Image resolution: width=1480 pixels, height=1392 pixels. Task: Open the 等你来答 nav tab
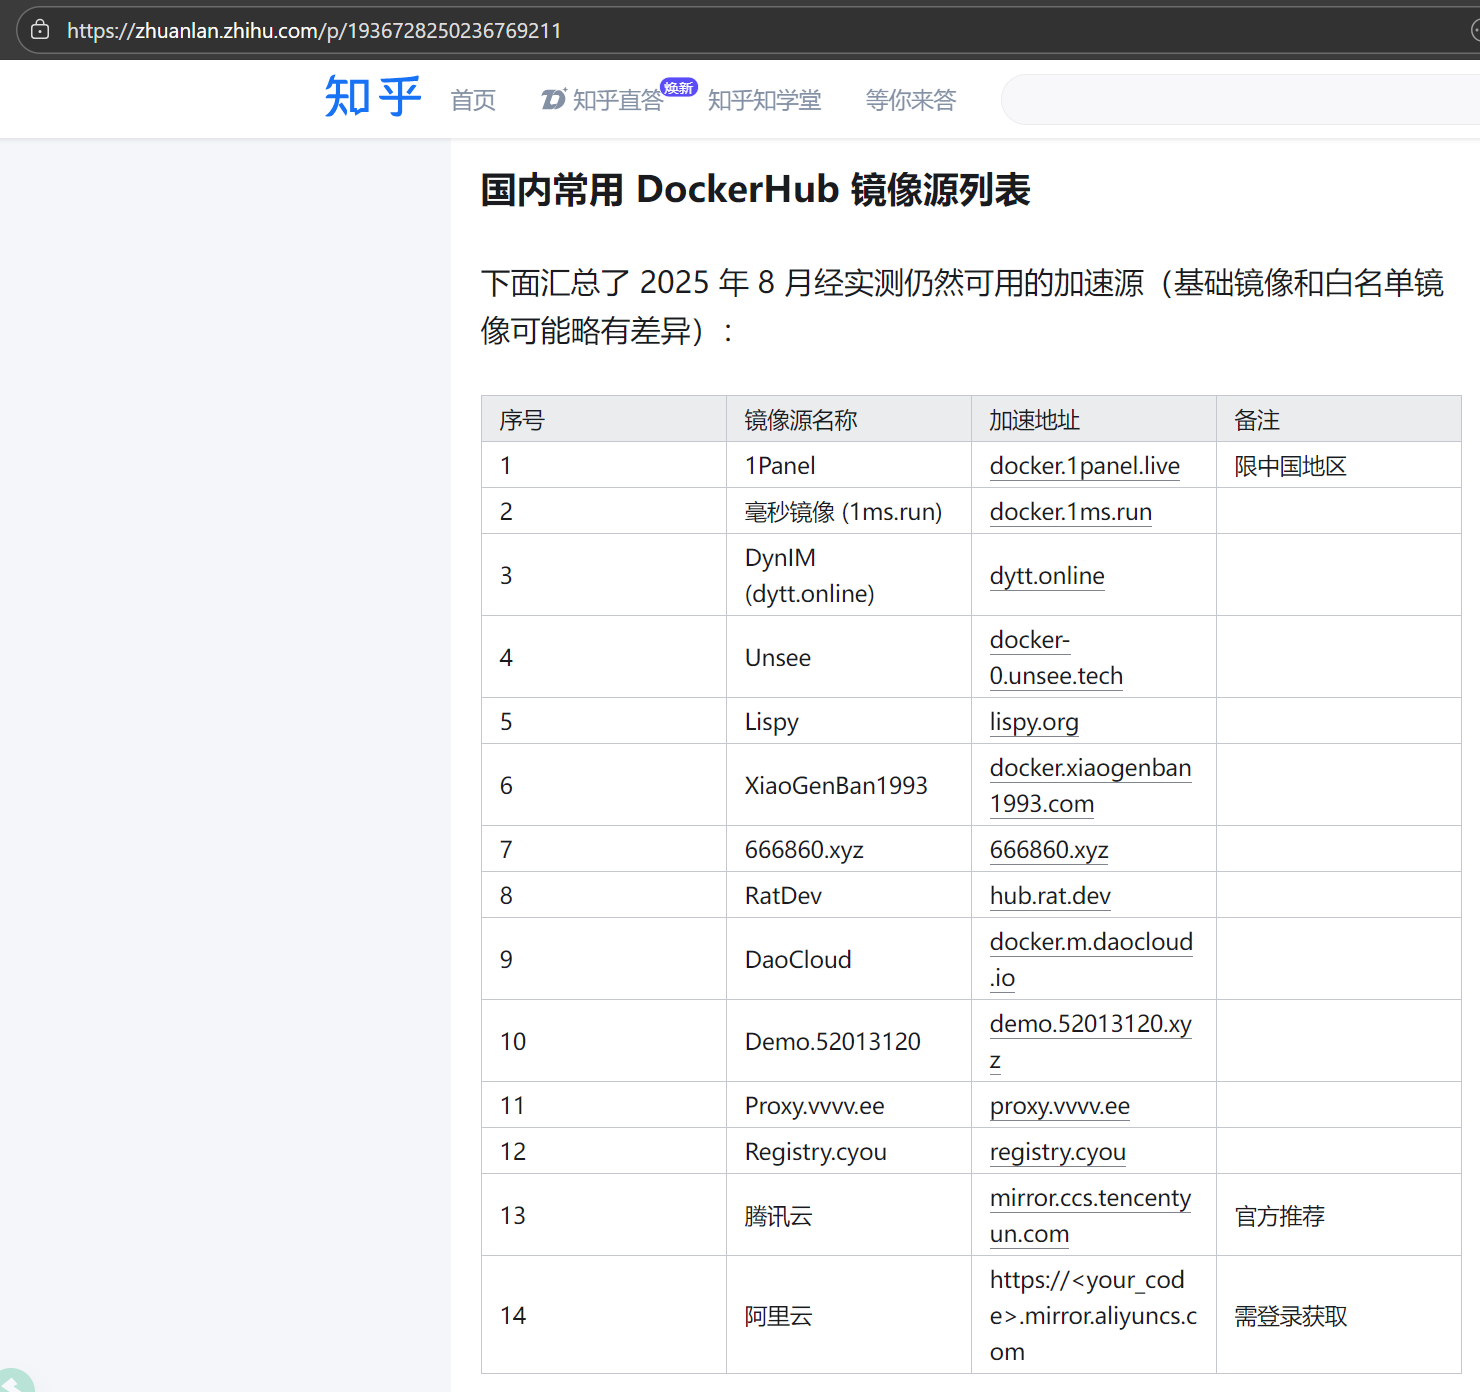click(x=910, y=100)
